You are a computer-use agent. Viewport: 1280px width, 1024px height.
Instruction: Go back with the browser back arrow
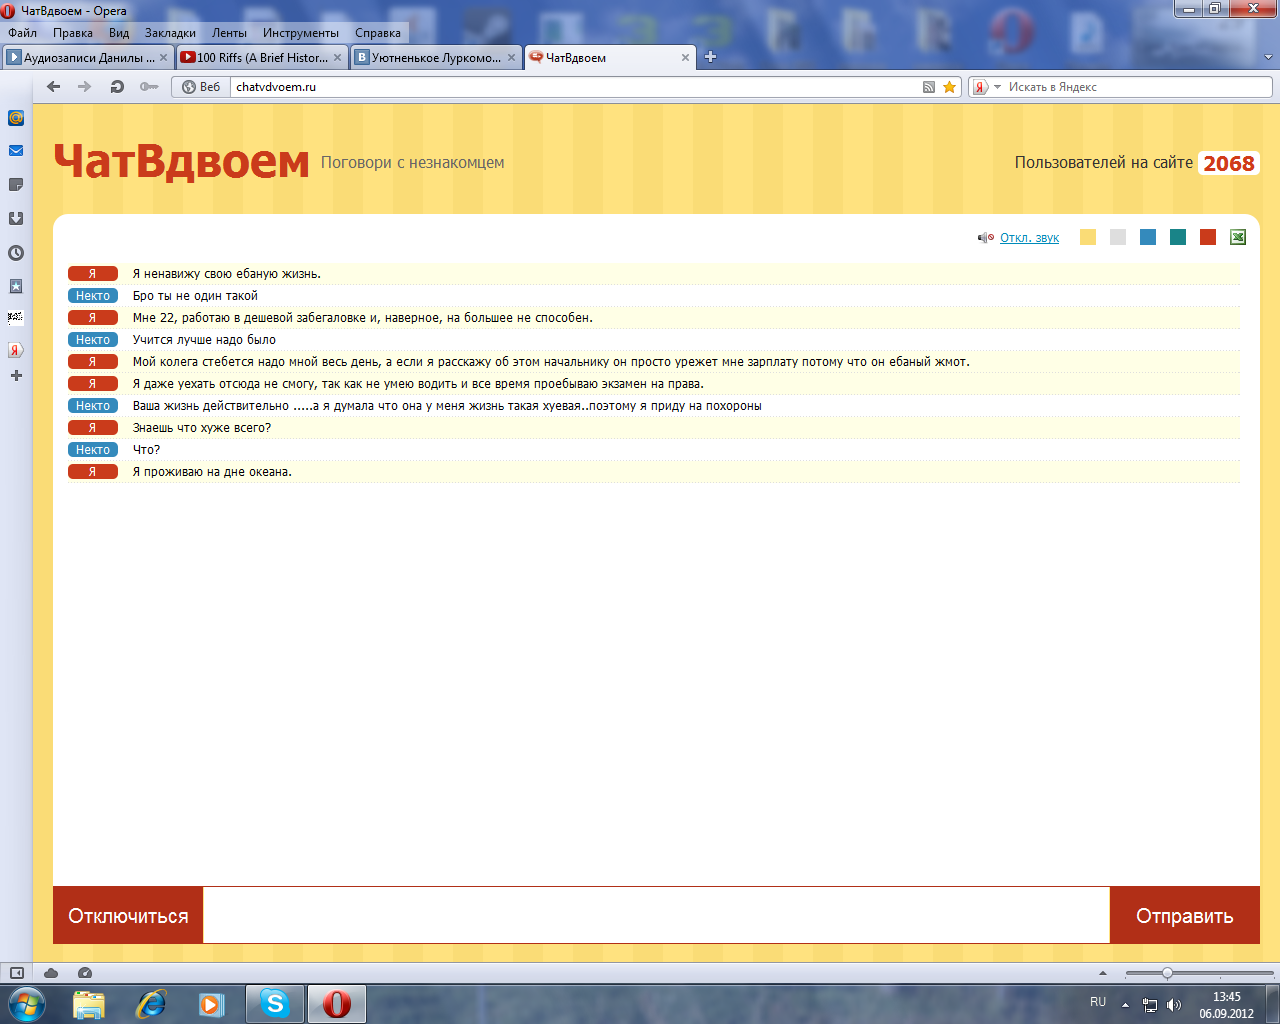coord(54,87)
